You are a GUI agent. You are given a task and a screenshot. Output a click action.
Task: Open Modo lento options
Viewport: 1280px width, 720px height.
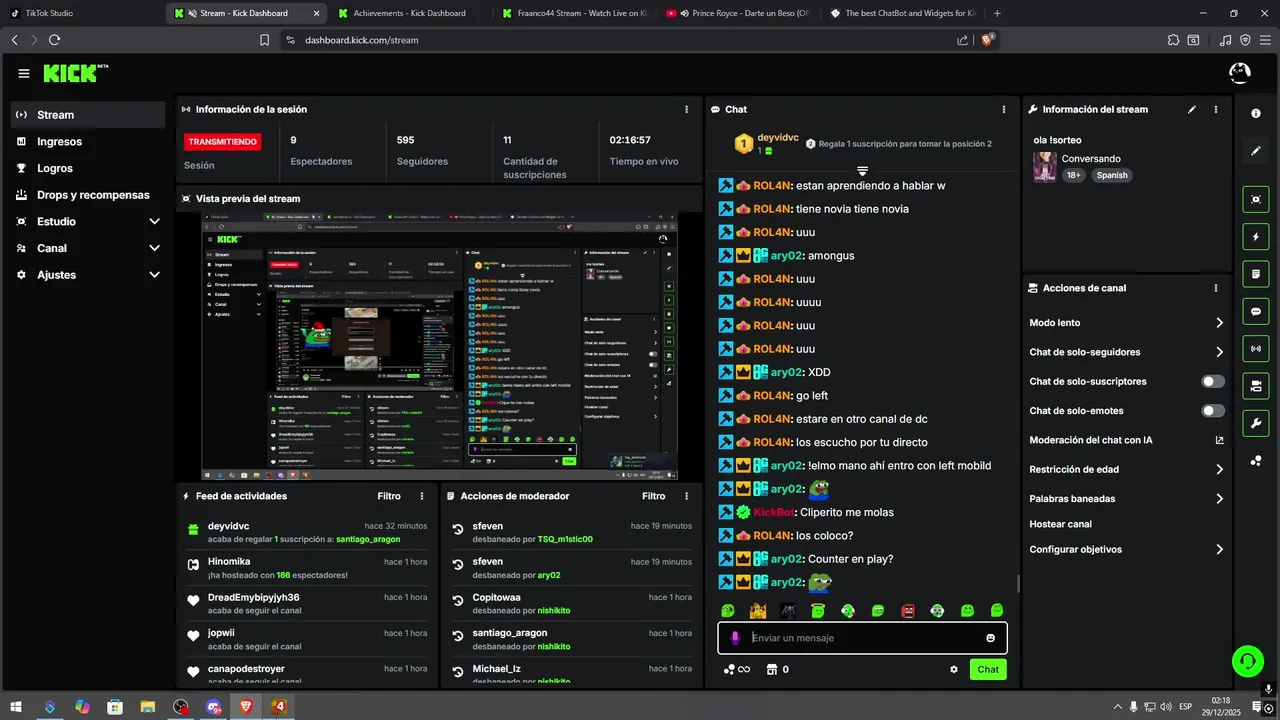tap(1127, 323)
